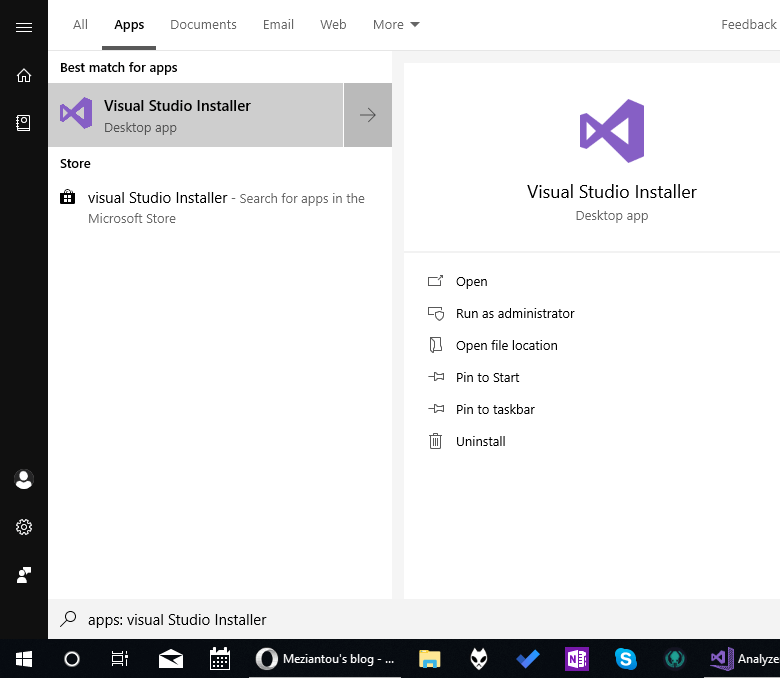Open the fox-head app on taskbar
The height and width of the screenshot is (678, 780).
click(479, 659)
